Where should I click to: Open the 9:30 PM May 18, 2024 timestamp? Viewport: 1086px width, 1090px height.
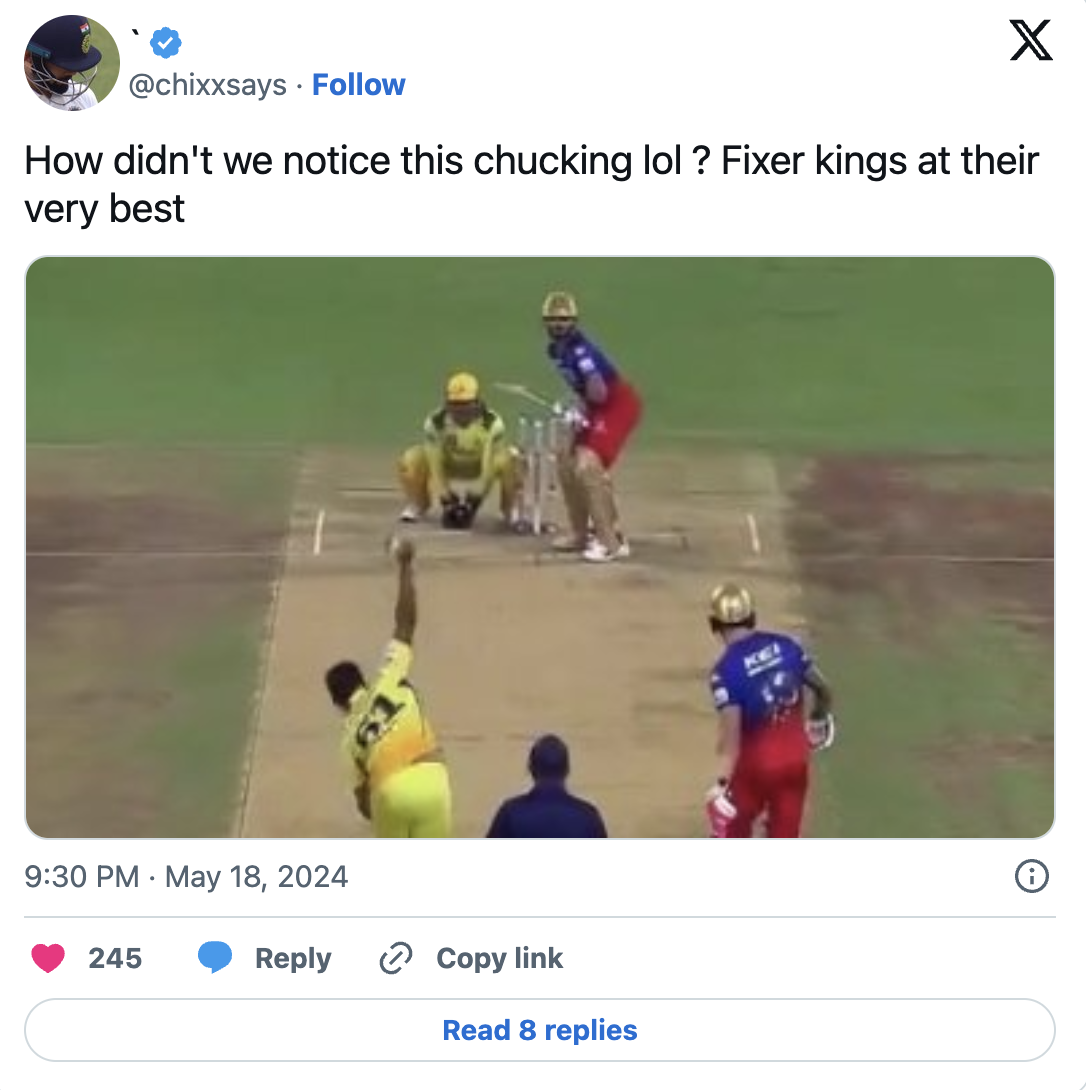(186, 877)
